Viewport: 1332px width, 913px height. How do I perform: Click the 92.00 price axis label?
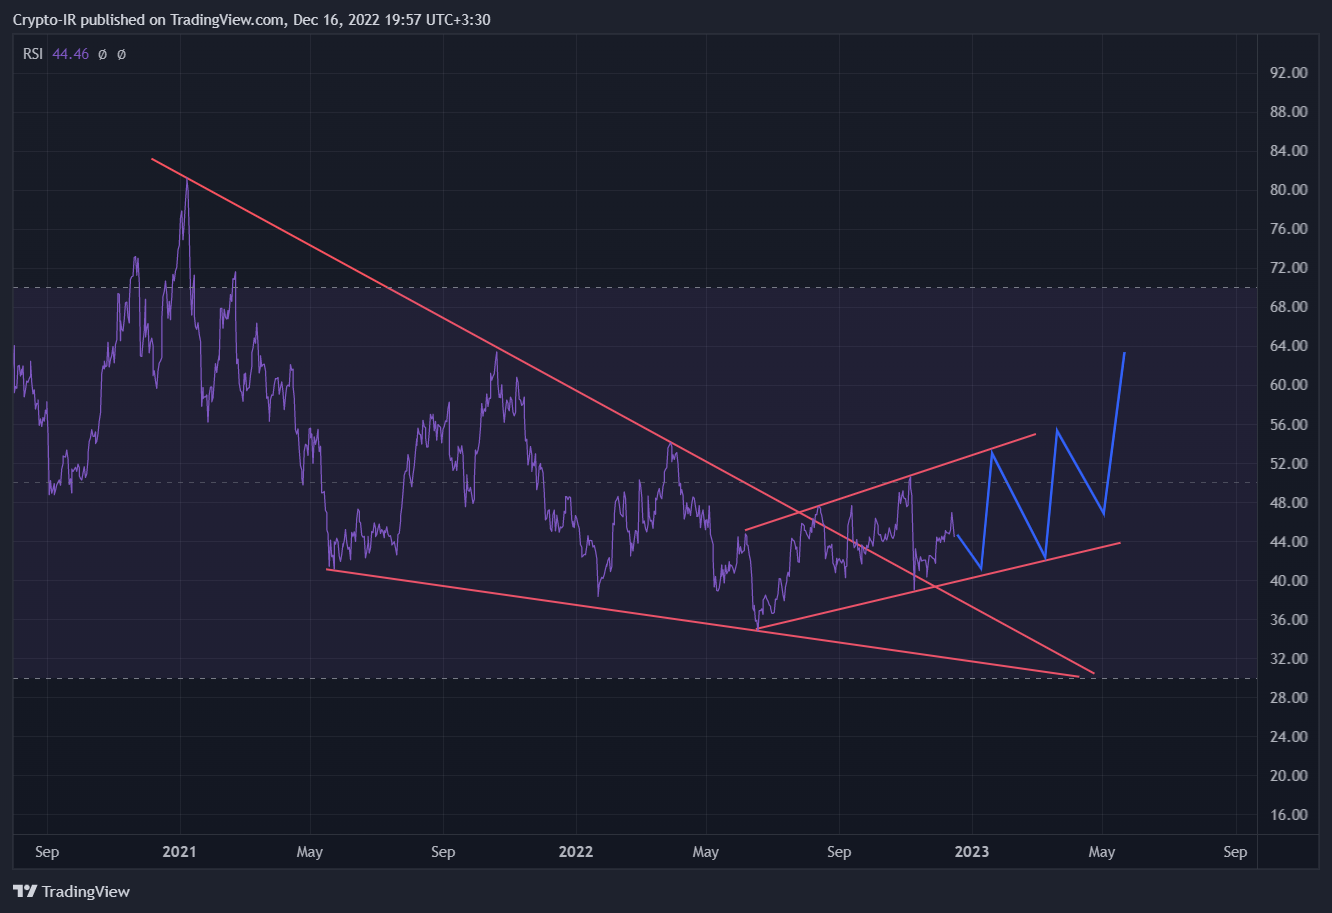[x=1287, y=73]
